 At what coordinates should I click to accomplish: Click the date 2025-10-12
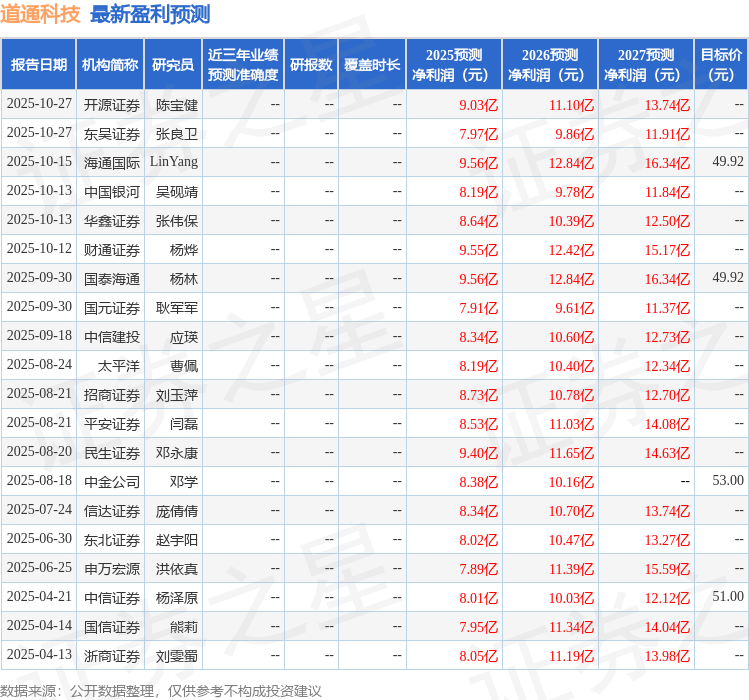39,248
